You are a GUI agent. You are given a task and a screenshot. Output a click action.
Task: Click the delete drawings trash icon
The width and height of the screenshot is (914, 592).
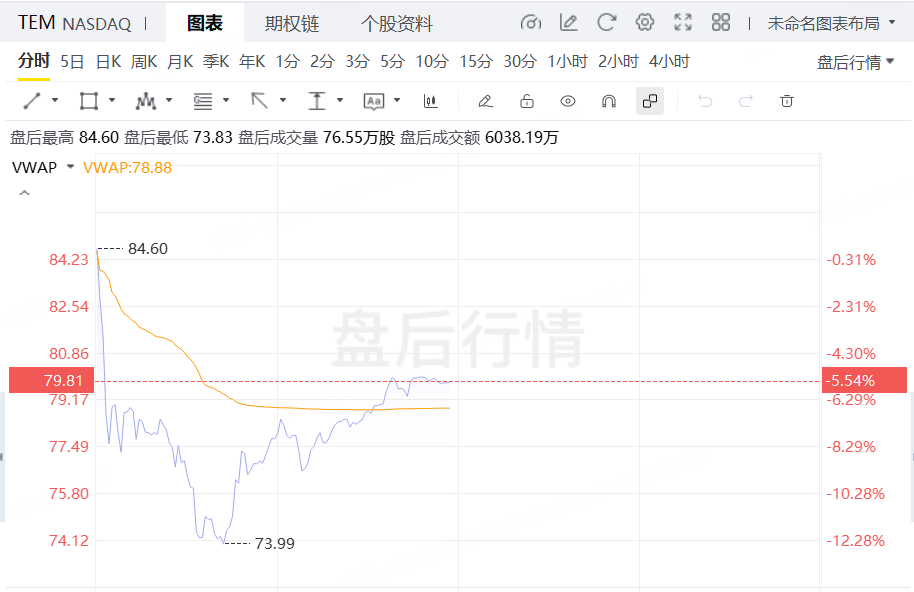(787, 101)
